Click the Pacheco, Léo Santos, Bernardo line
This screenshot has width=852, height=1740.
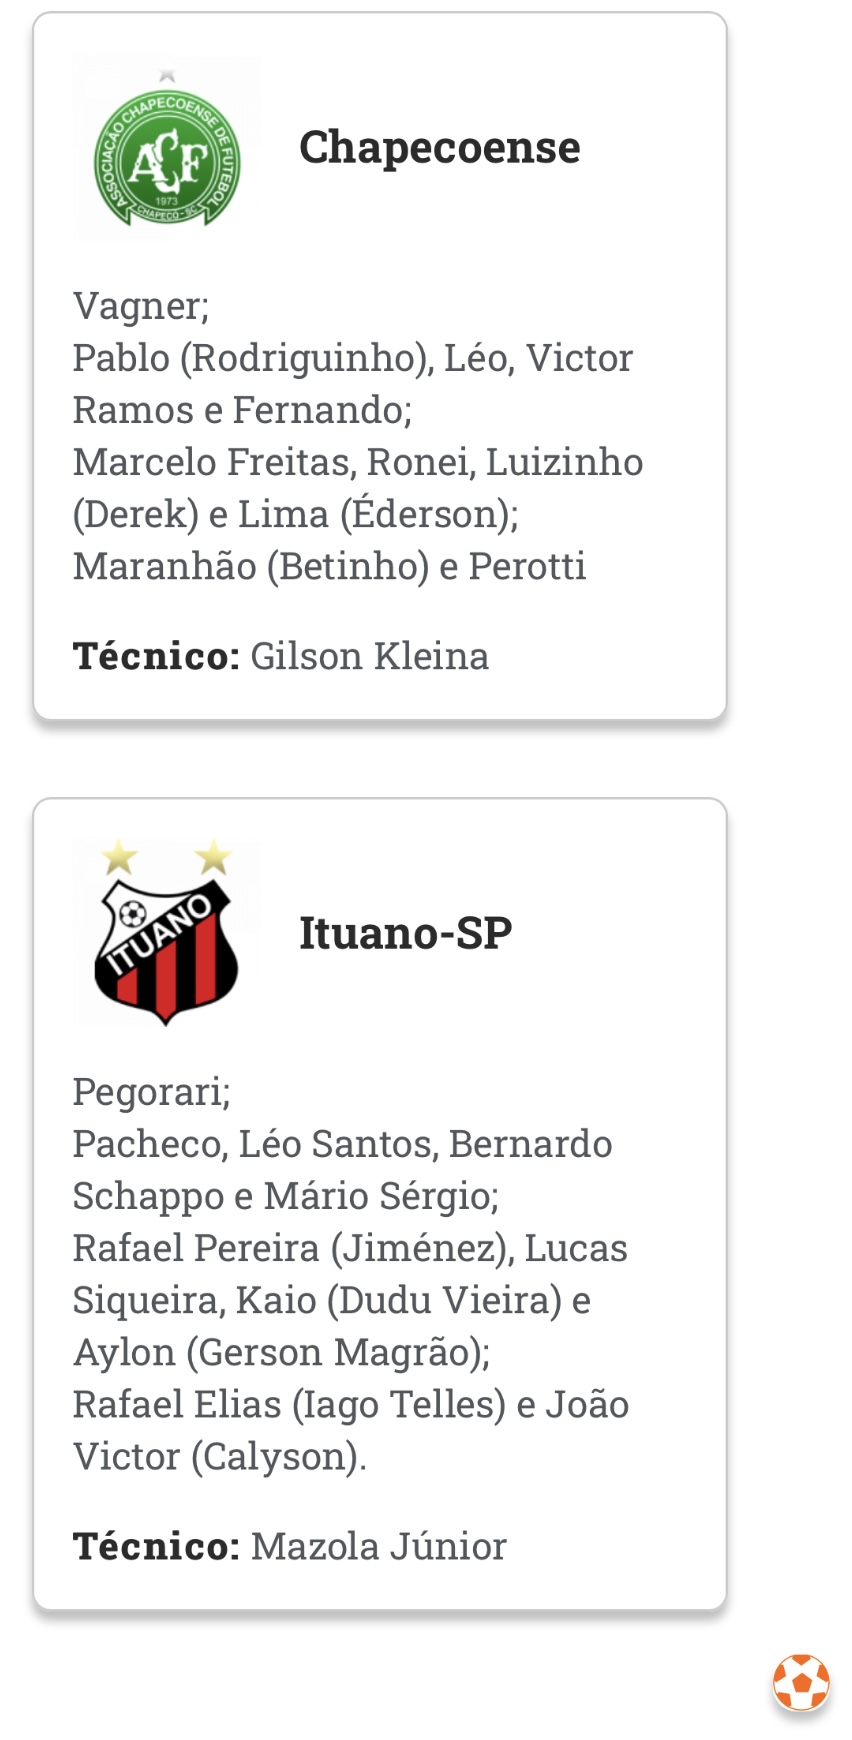click(342, 1145)
